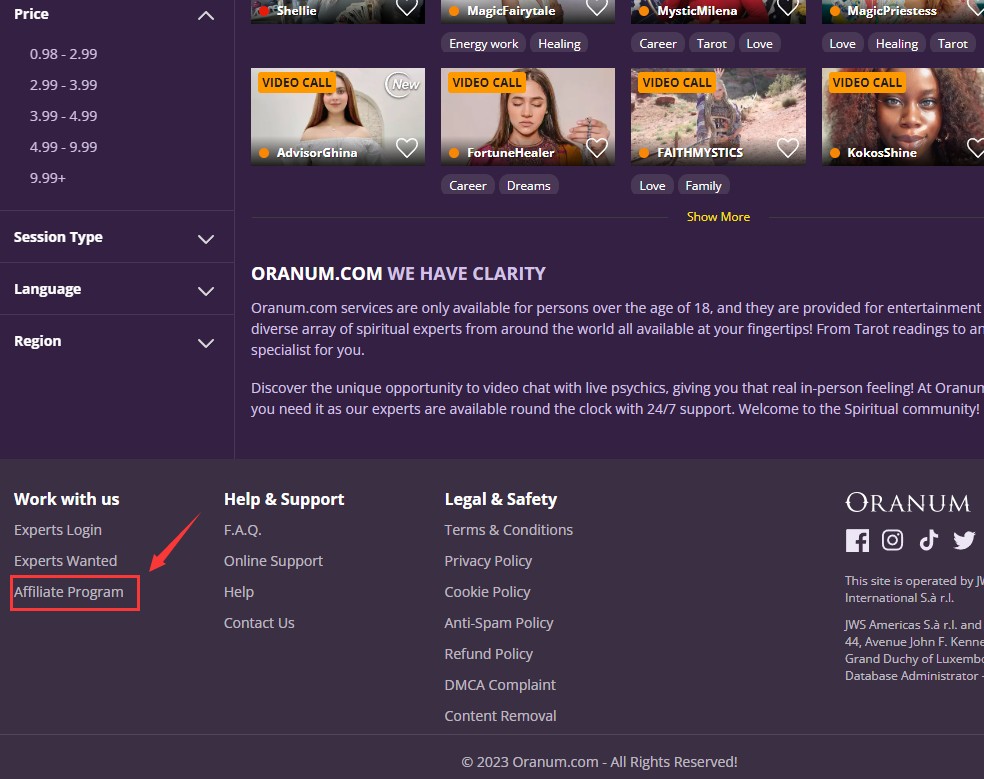Collapse the Price filter section
The width and height of the screenshot is (984, 779).
point(206,16)
